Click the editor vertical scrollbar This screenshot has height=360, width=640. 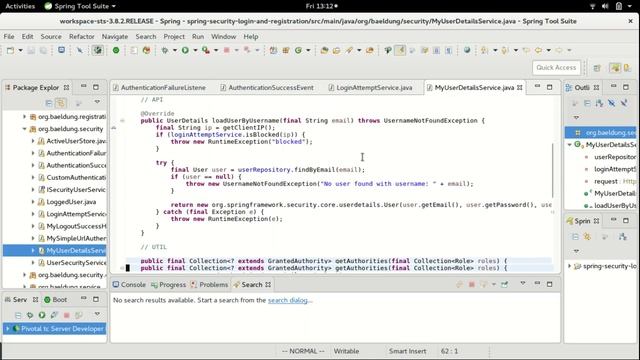(553, 170)
